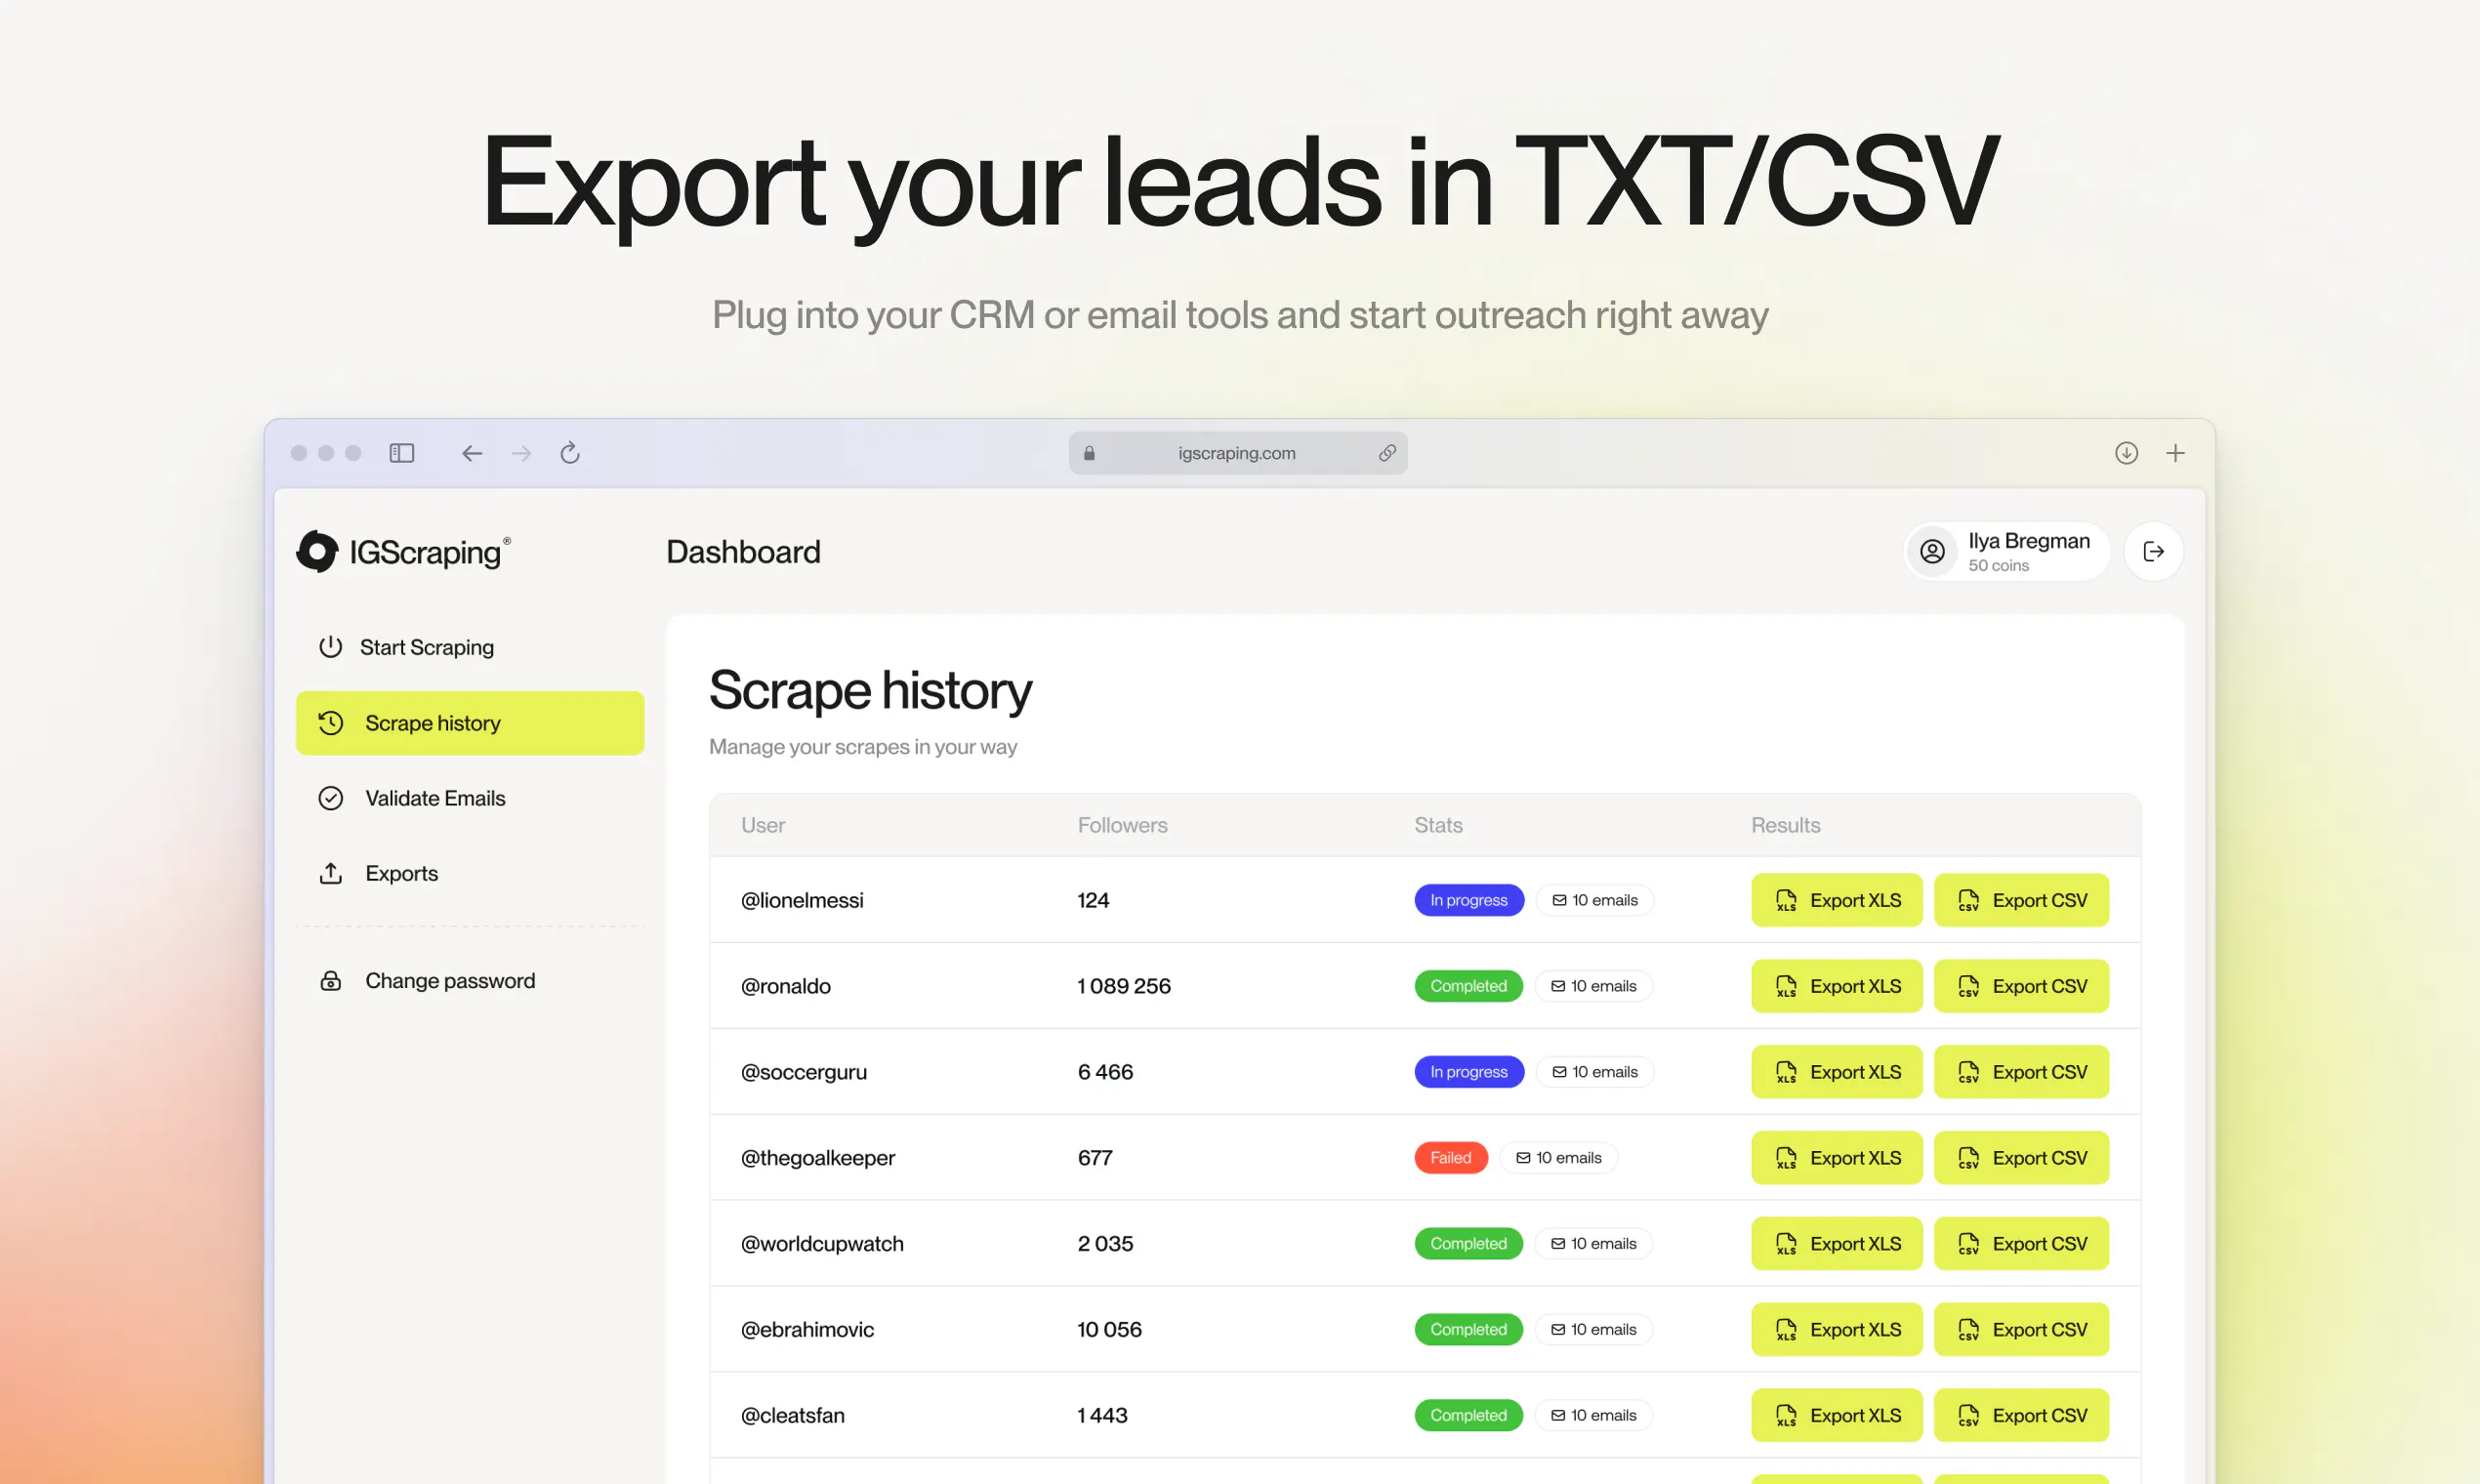Click the padlock icon beside Change password
The image size is (2480, 1484).
(330, 981)
